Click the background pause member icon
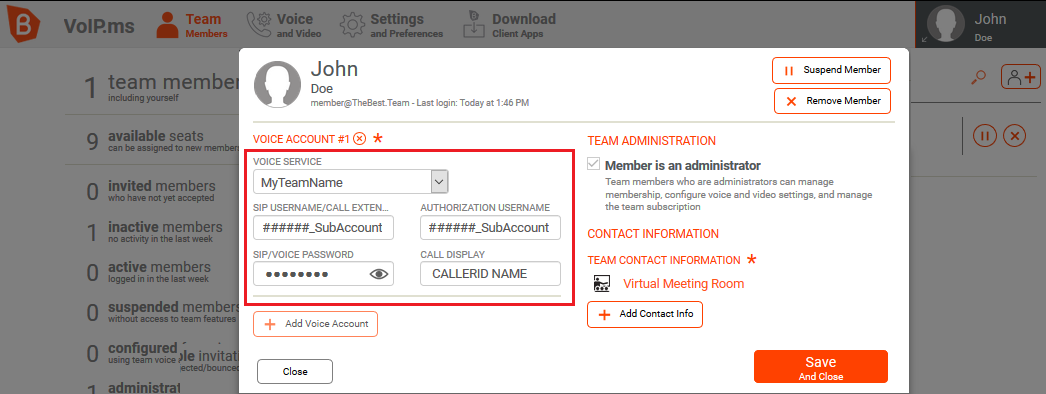The image size is (1046, 394). click(x=984, y=136)
